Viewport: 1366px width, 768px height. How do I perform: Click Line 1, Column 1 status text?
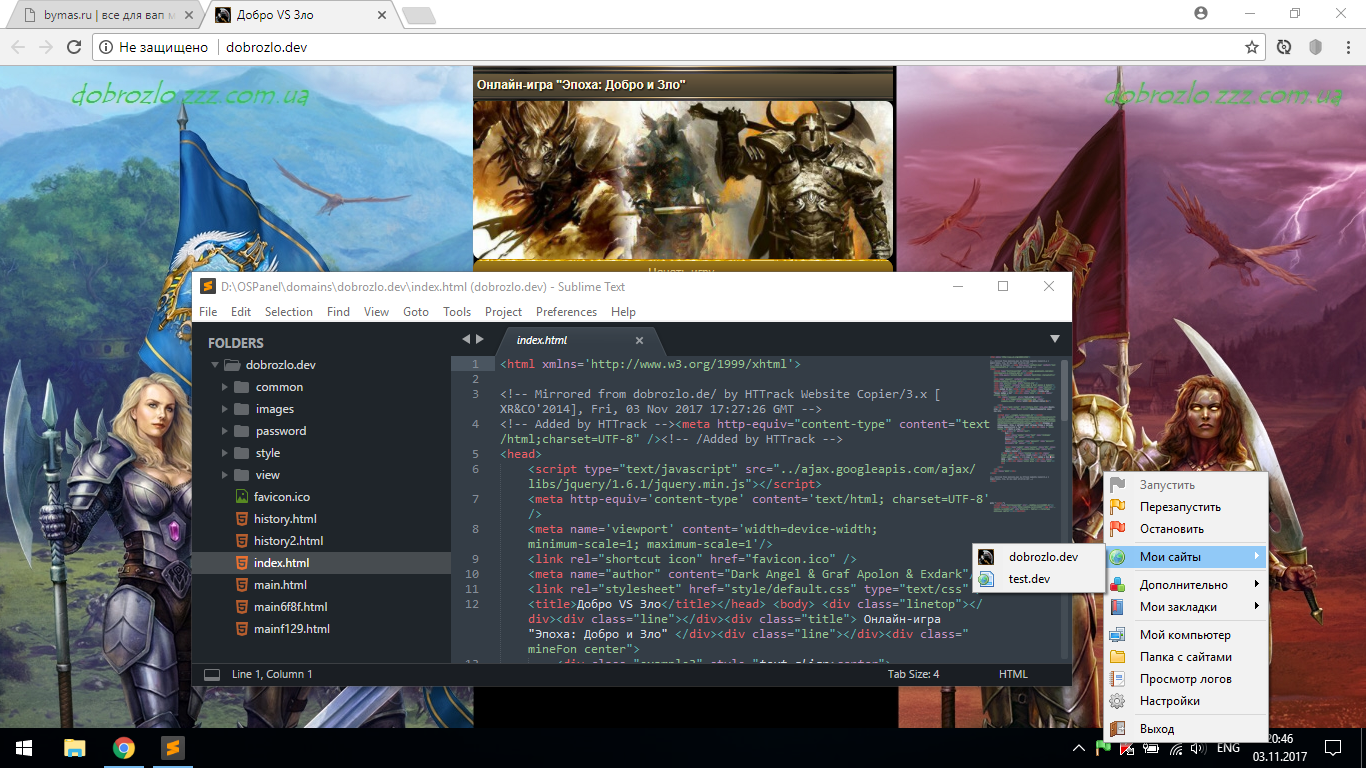pos(272,674)
